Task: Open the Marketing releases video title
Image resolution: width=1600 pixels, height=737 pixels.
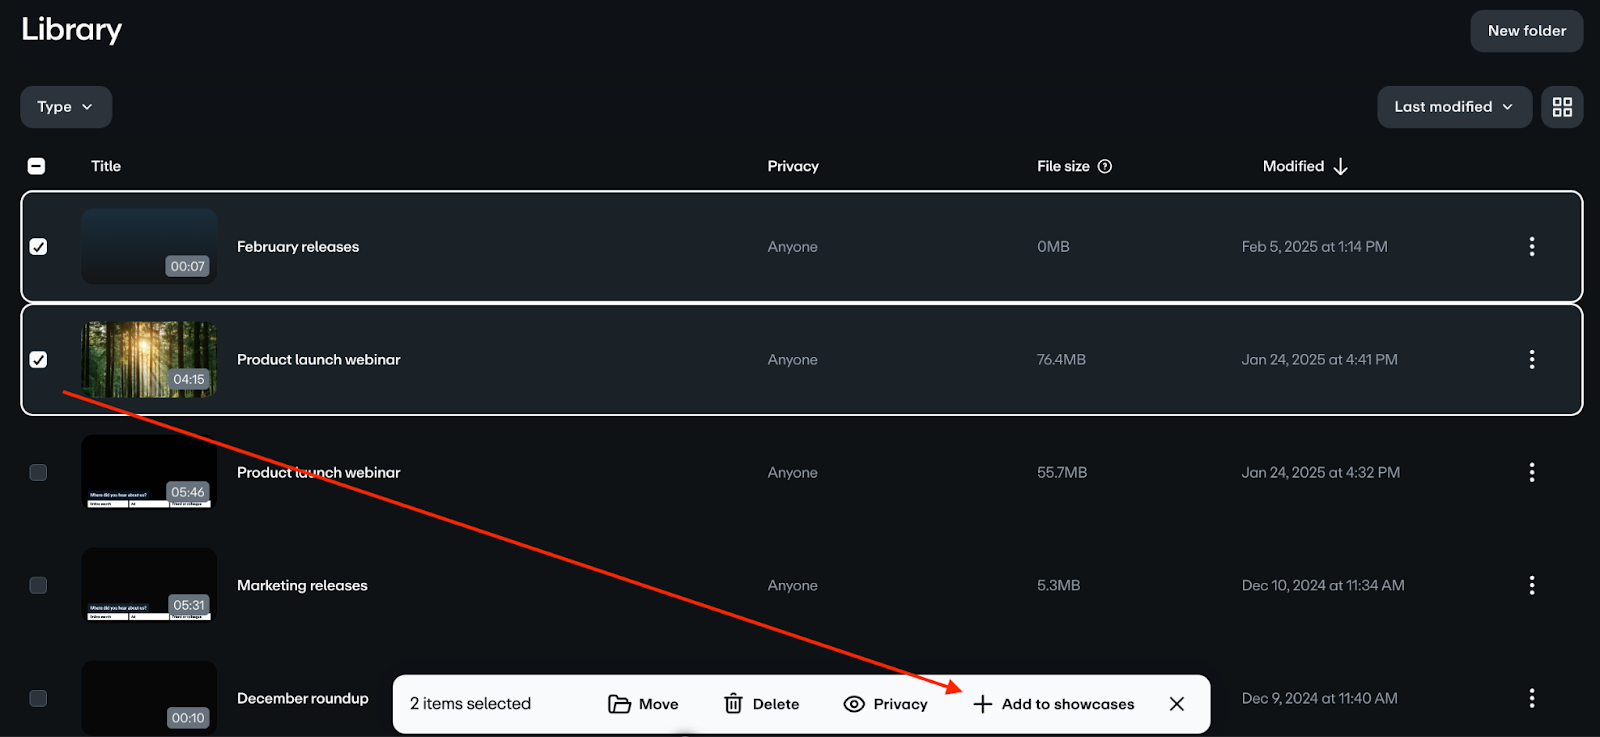Action: (x=302, y=586)
